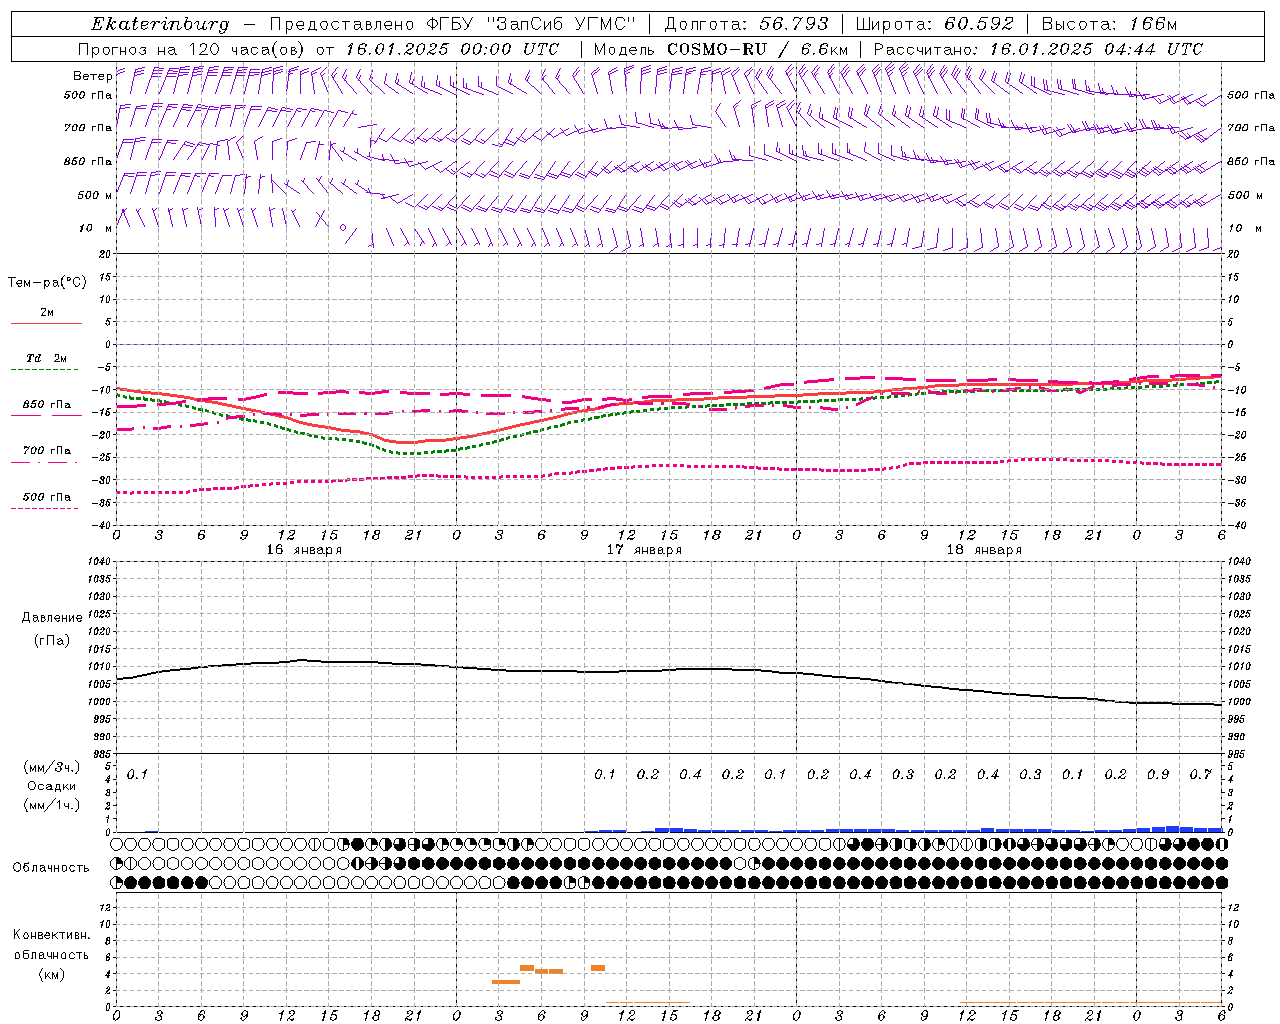The height and width of the screenshot is (1024, 1280).
Task: Click the Долгота: 56.793 header value
Action: [x=746, y=24]
